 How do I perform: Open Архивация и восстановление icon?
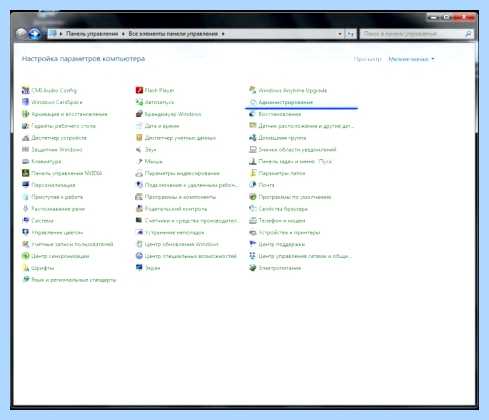[26, 114]
